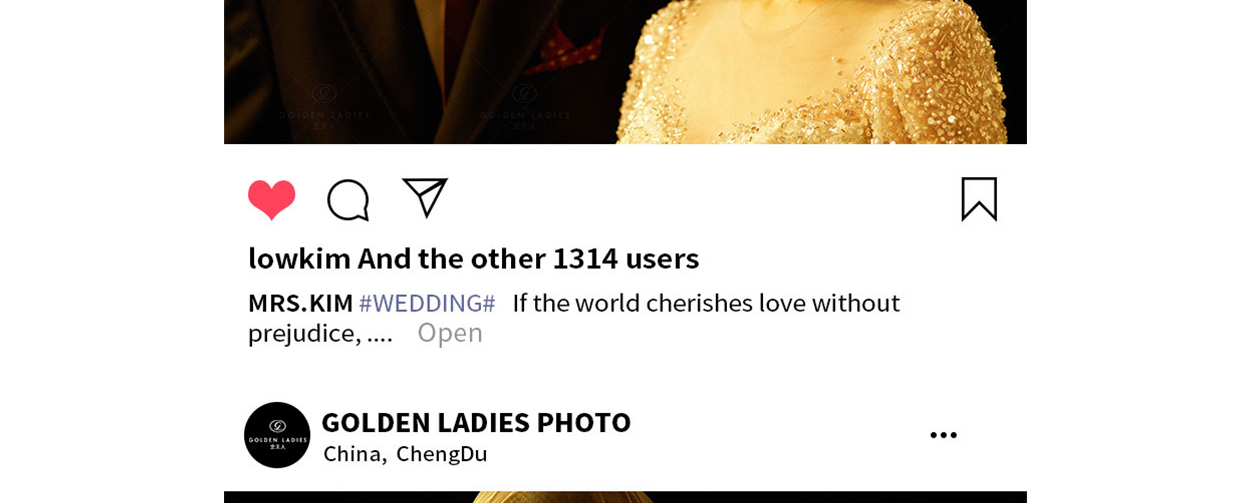Unlike the post with the red heart
The width and height of the screenshot is (1250, 503).
[x=272, y=199]
